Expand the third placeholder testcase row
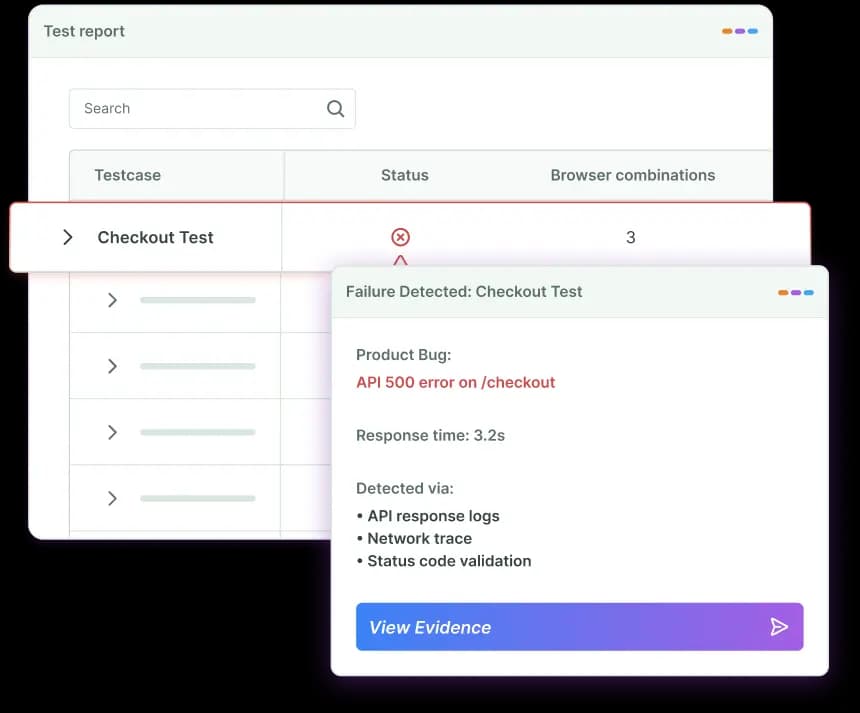The width and height of the screenshot is (860, 713). [x=112, y=432]
